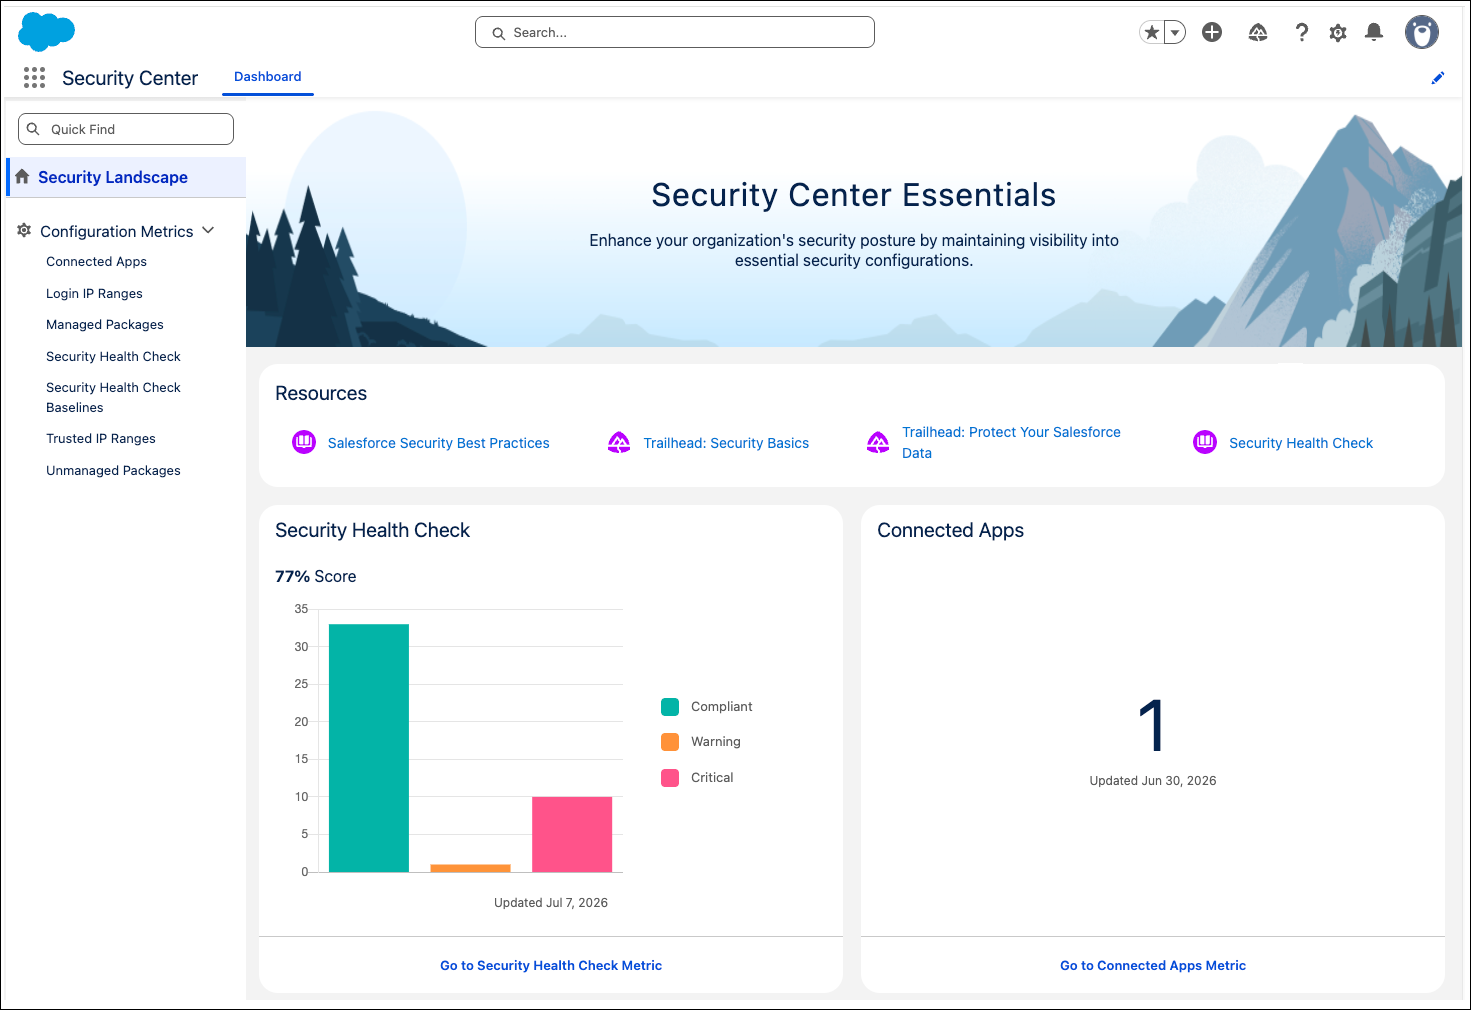Click the 77% Score text
Screen dimensions: 1471x1010
(x=316, y=577)
